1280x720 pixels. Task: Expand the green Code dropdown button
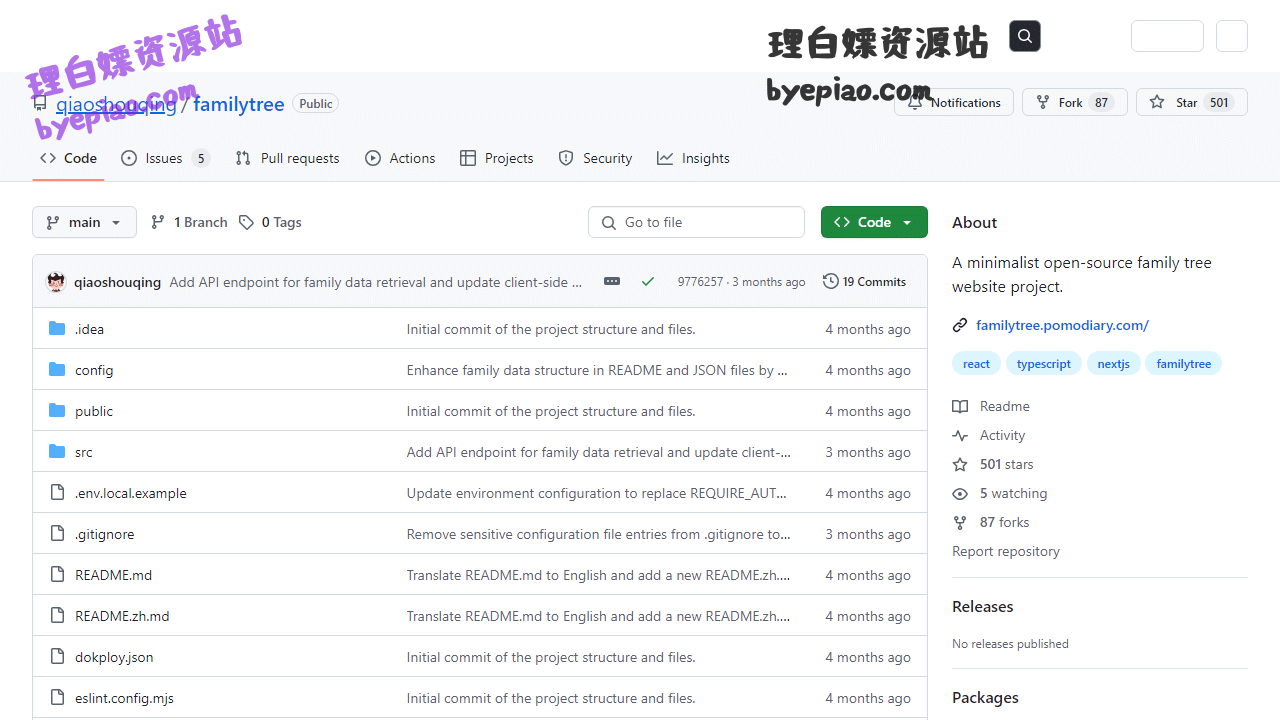[x=874, y=222]
